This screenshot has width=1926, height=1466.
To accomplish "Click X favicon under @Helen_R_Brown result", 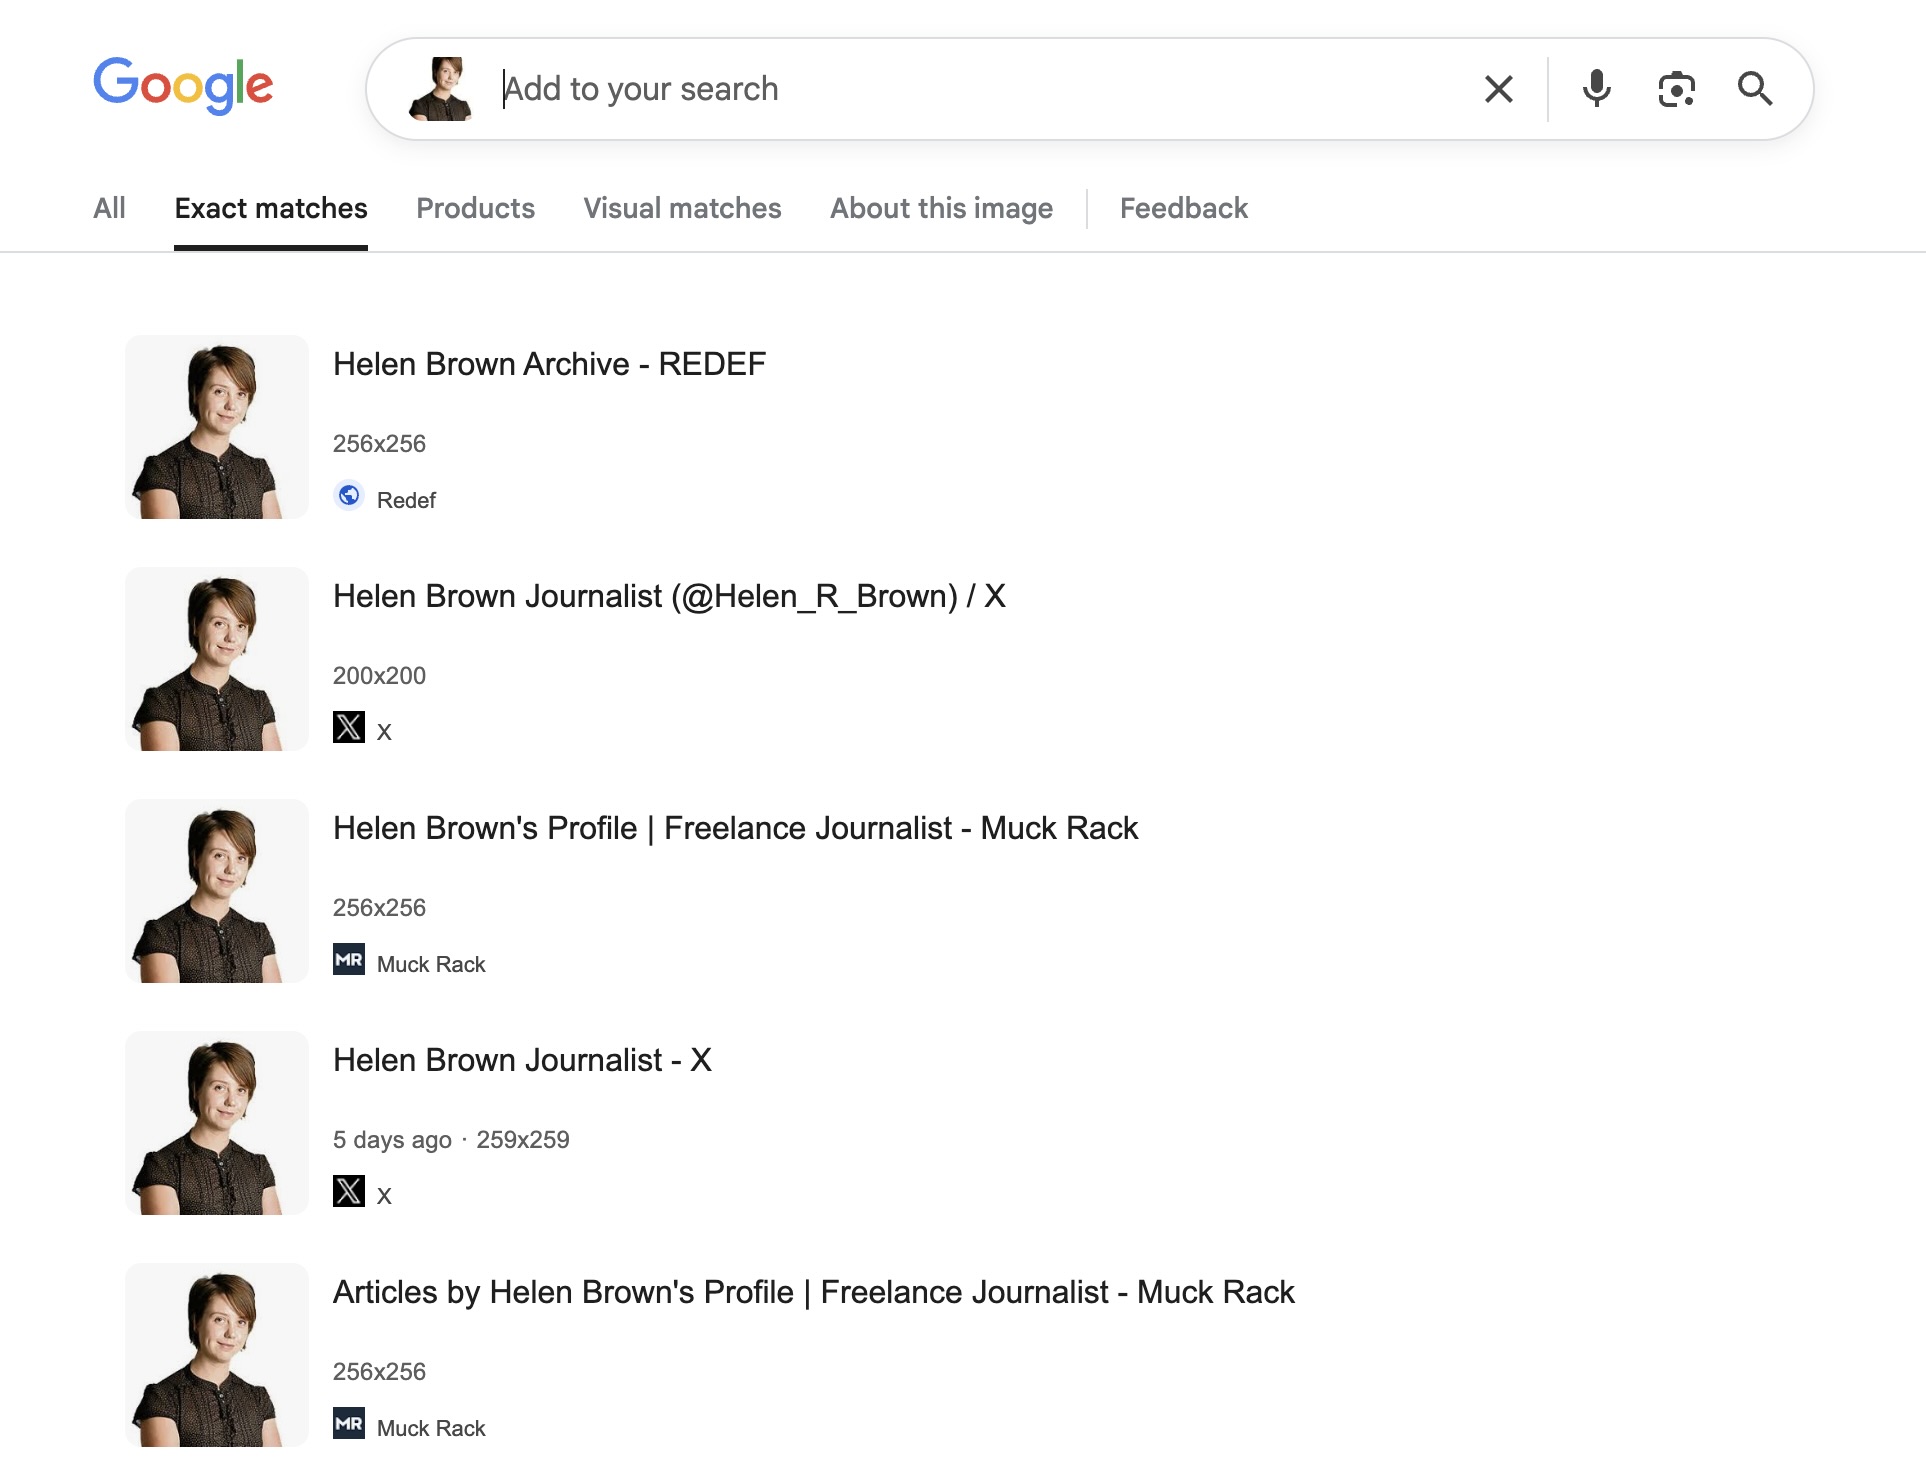I will click(x=349, y=727).
